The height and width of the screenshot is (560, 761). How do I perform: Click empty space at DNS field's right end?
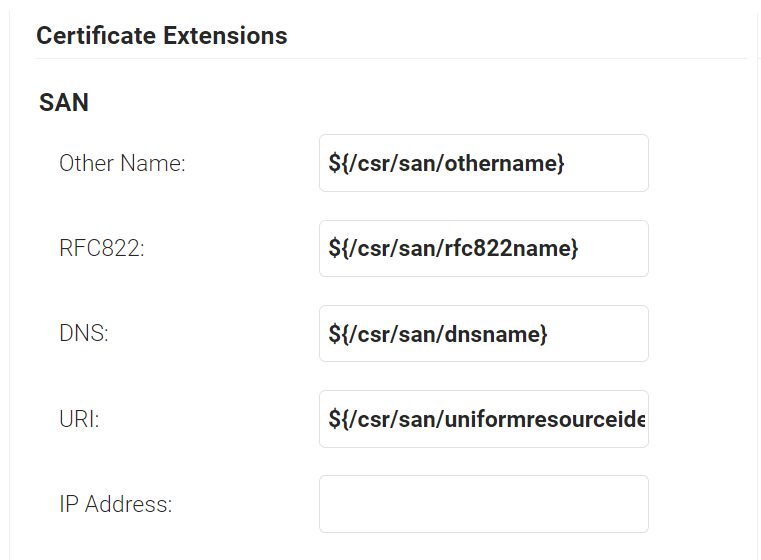click(x=610, y=333)
